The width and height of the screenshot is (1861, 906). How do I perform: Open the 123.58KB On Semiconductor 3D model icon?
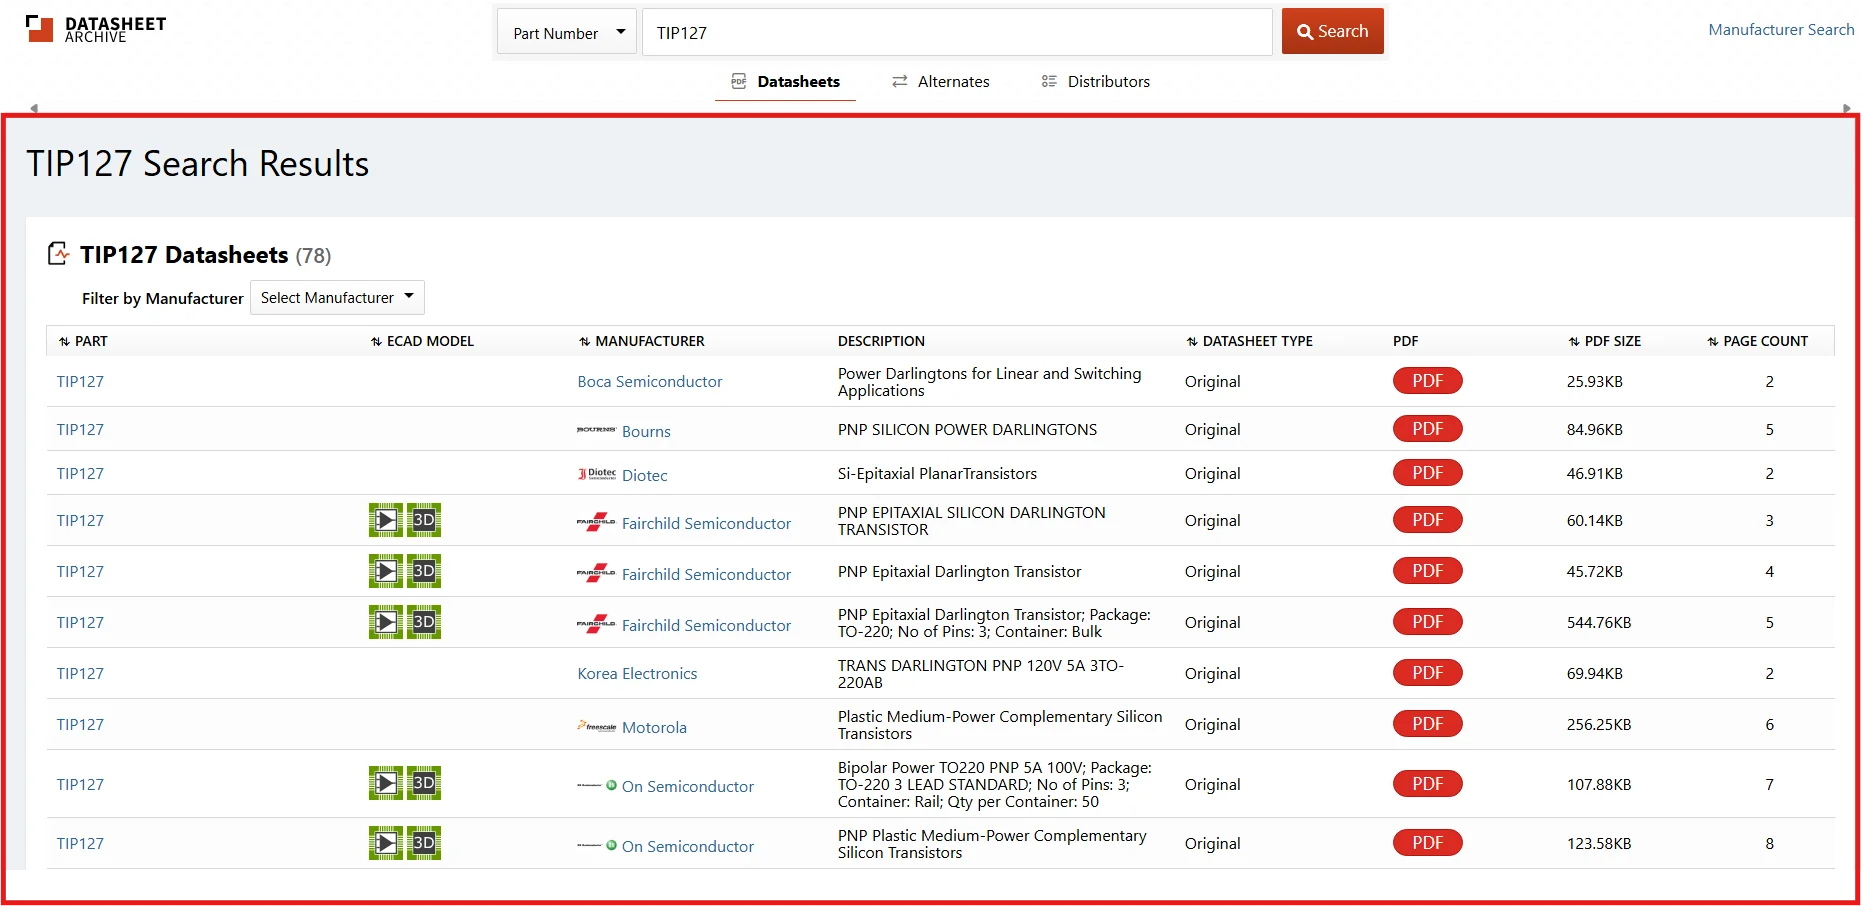point(424,843)
